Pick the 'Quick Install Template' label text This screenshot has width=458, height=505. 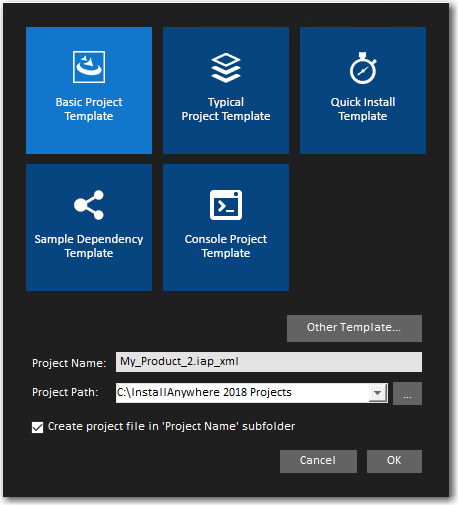[x=363, y=109]
